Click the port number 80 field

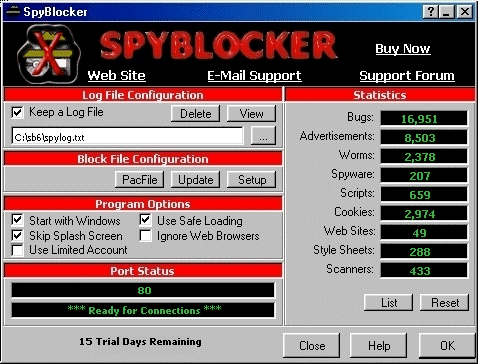pyautogui.click(x=143, y=290)
